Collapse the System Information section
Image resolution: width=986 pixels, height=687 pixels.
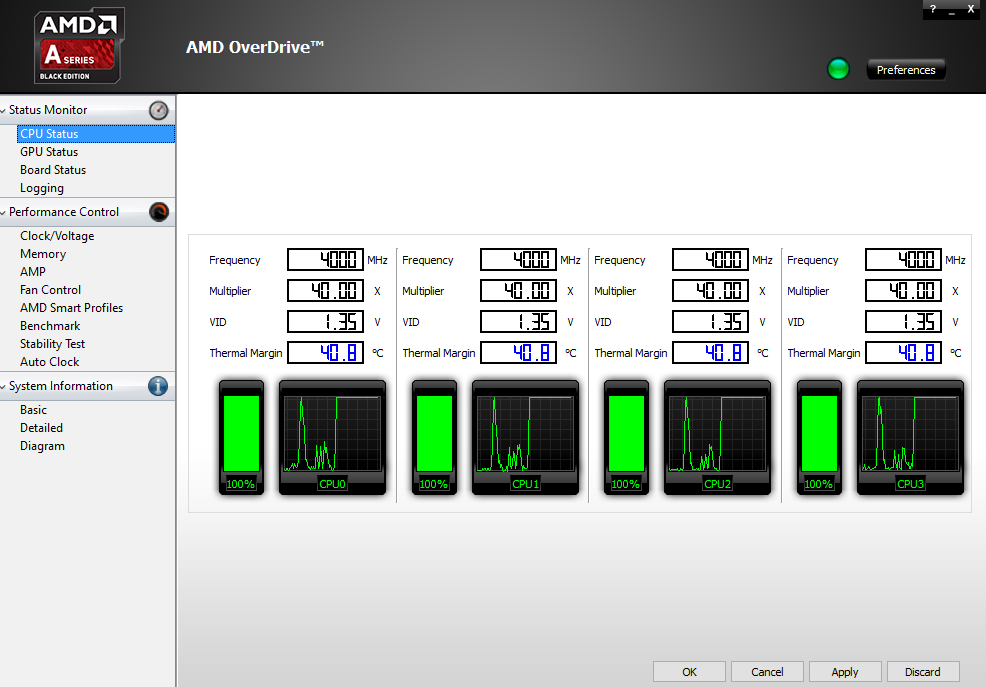[x=4, y=387]
